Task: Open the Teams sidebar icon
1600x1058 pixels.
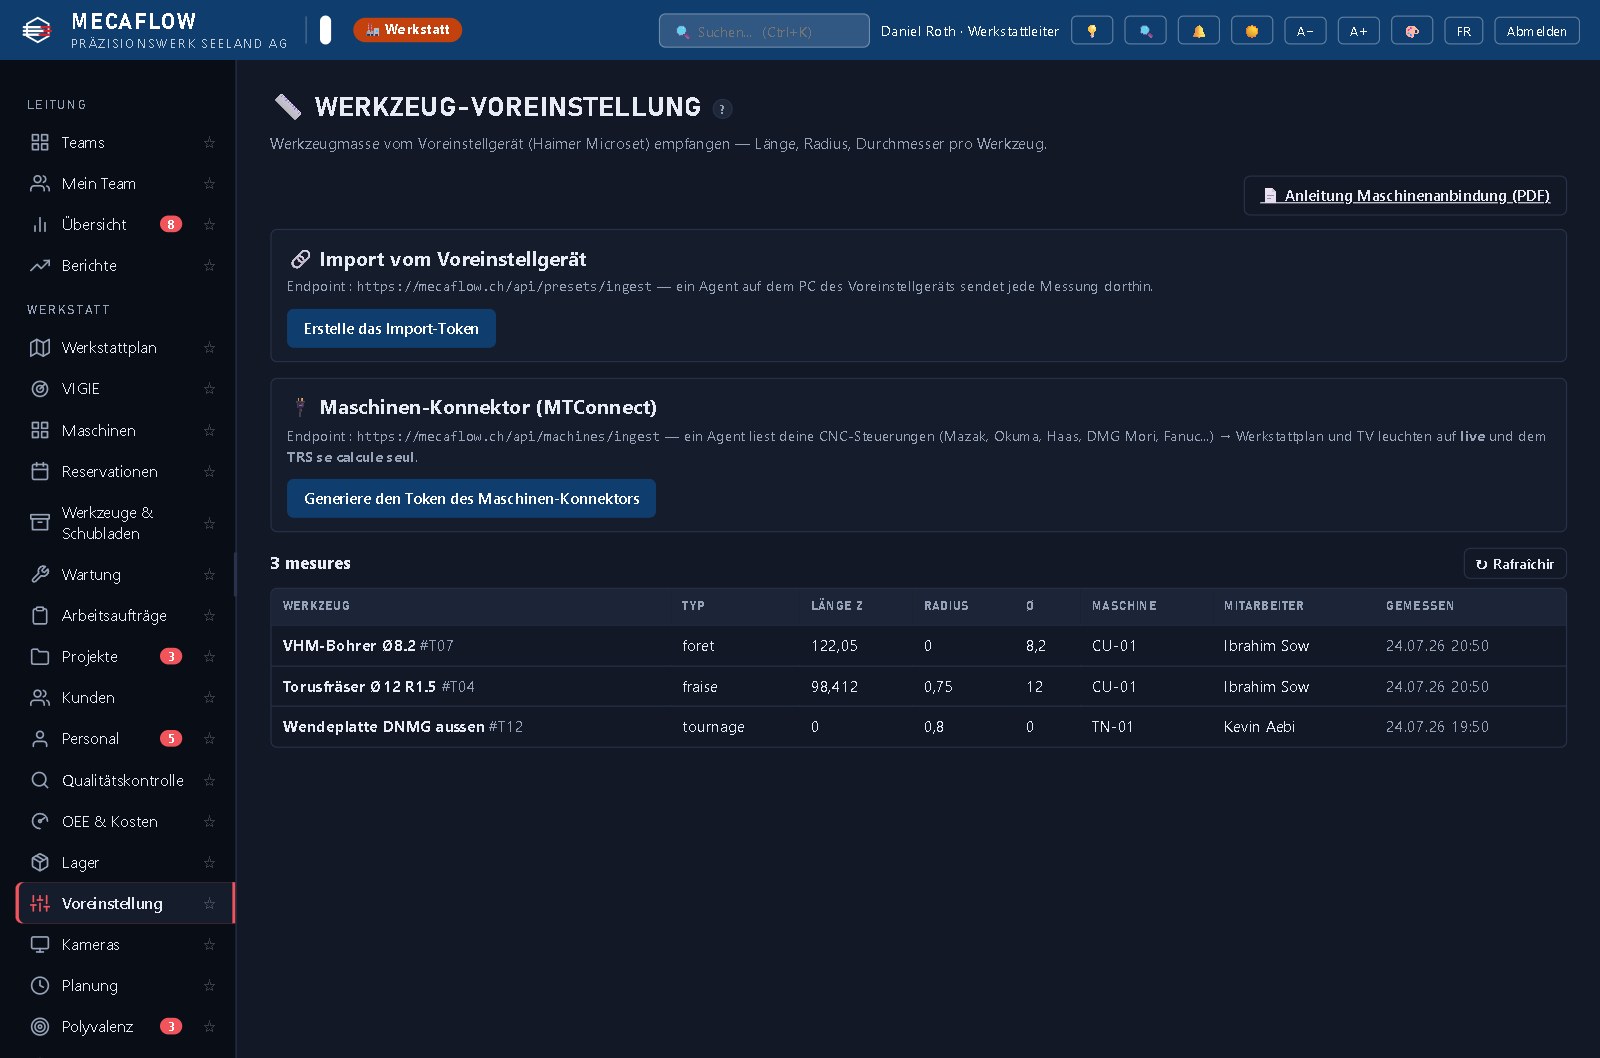Action: (x=40, y=143)
